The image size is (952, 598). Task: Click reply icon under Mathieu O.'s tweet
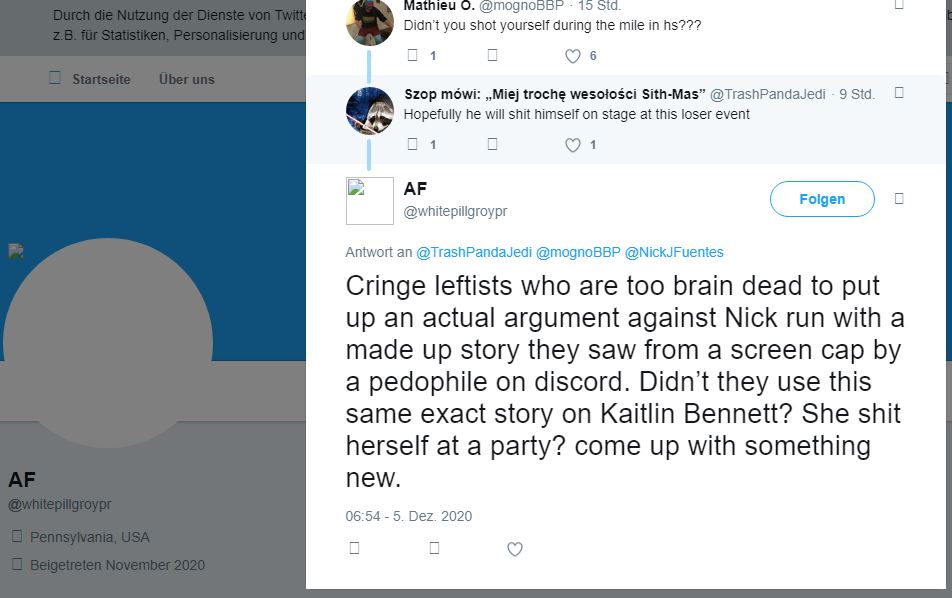click(x=412, y=55)
